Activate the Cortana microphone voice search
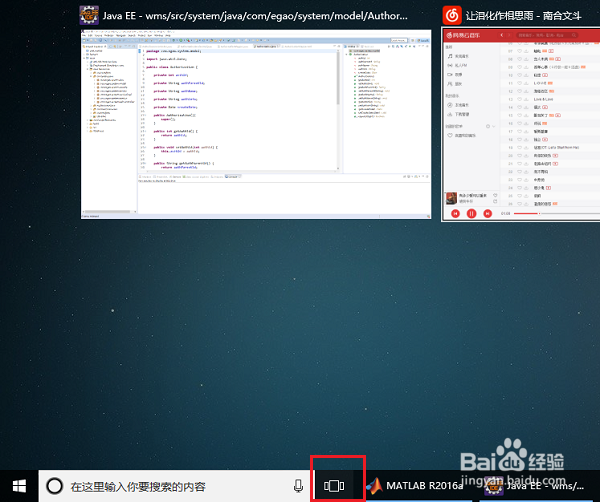The image size is (600, 502). (298, 486)
